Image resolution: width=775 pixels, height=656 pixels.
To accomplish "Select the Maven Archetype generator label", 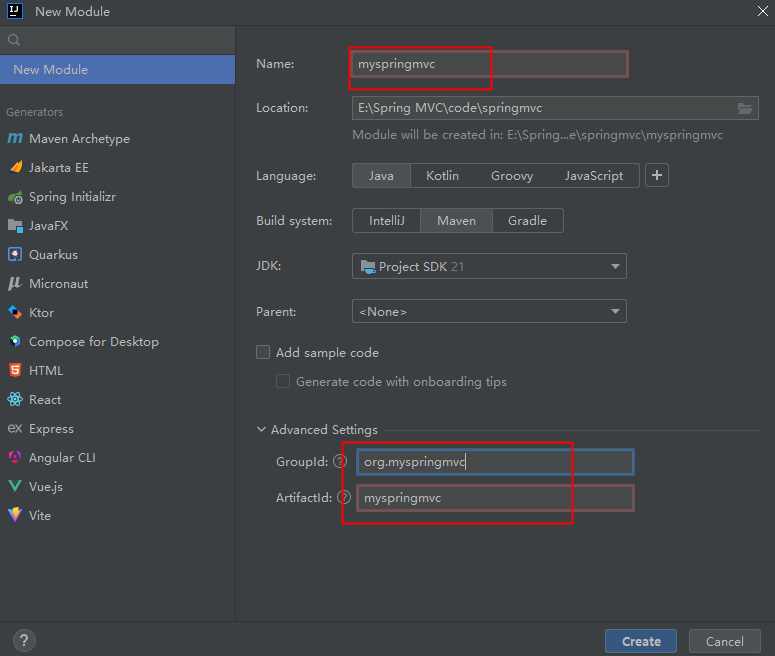I will tap(79, 139).
